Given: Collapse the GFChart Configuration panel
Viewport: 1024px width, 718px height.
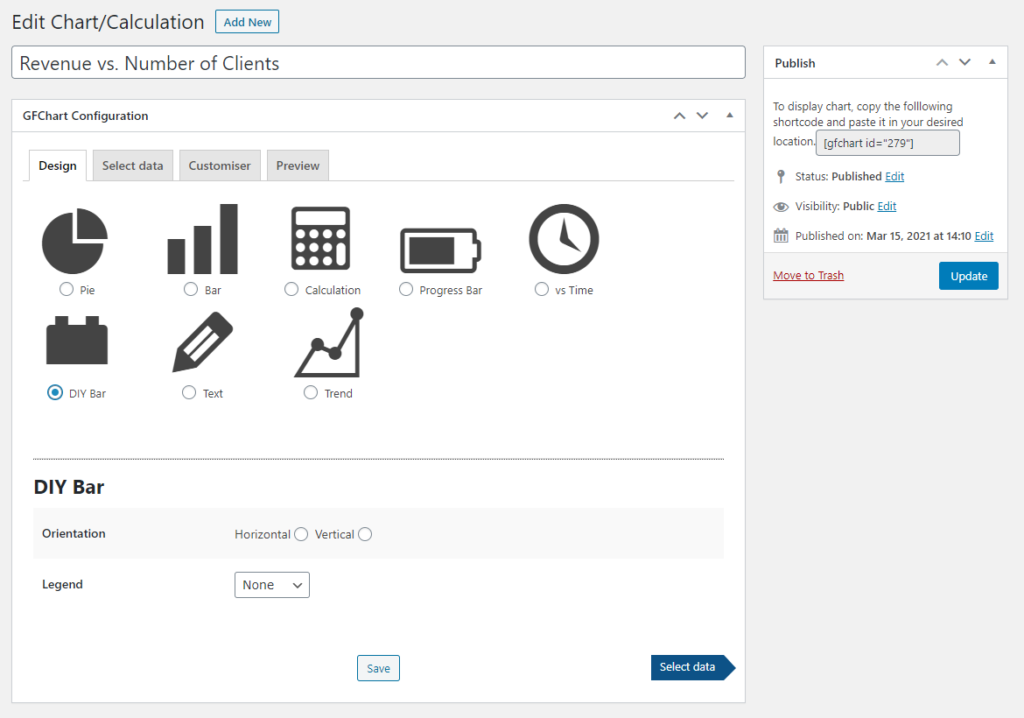Looking at the screenshot, I should click(x=729, y=115).
